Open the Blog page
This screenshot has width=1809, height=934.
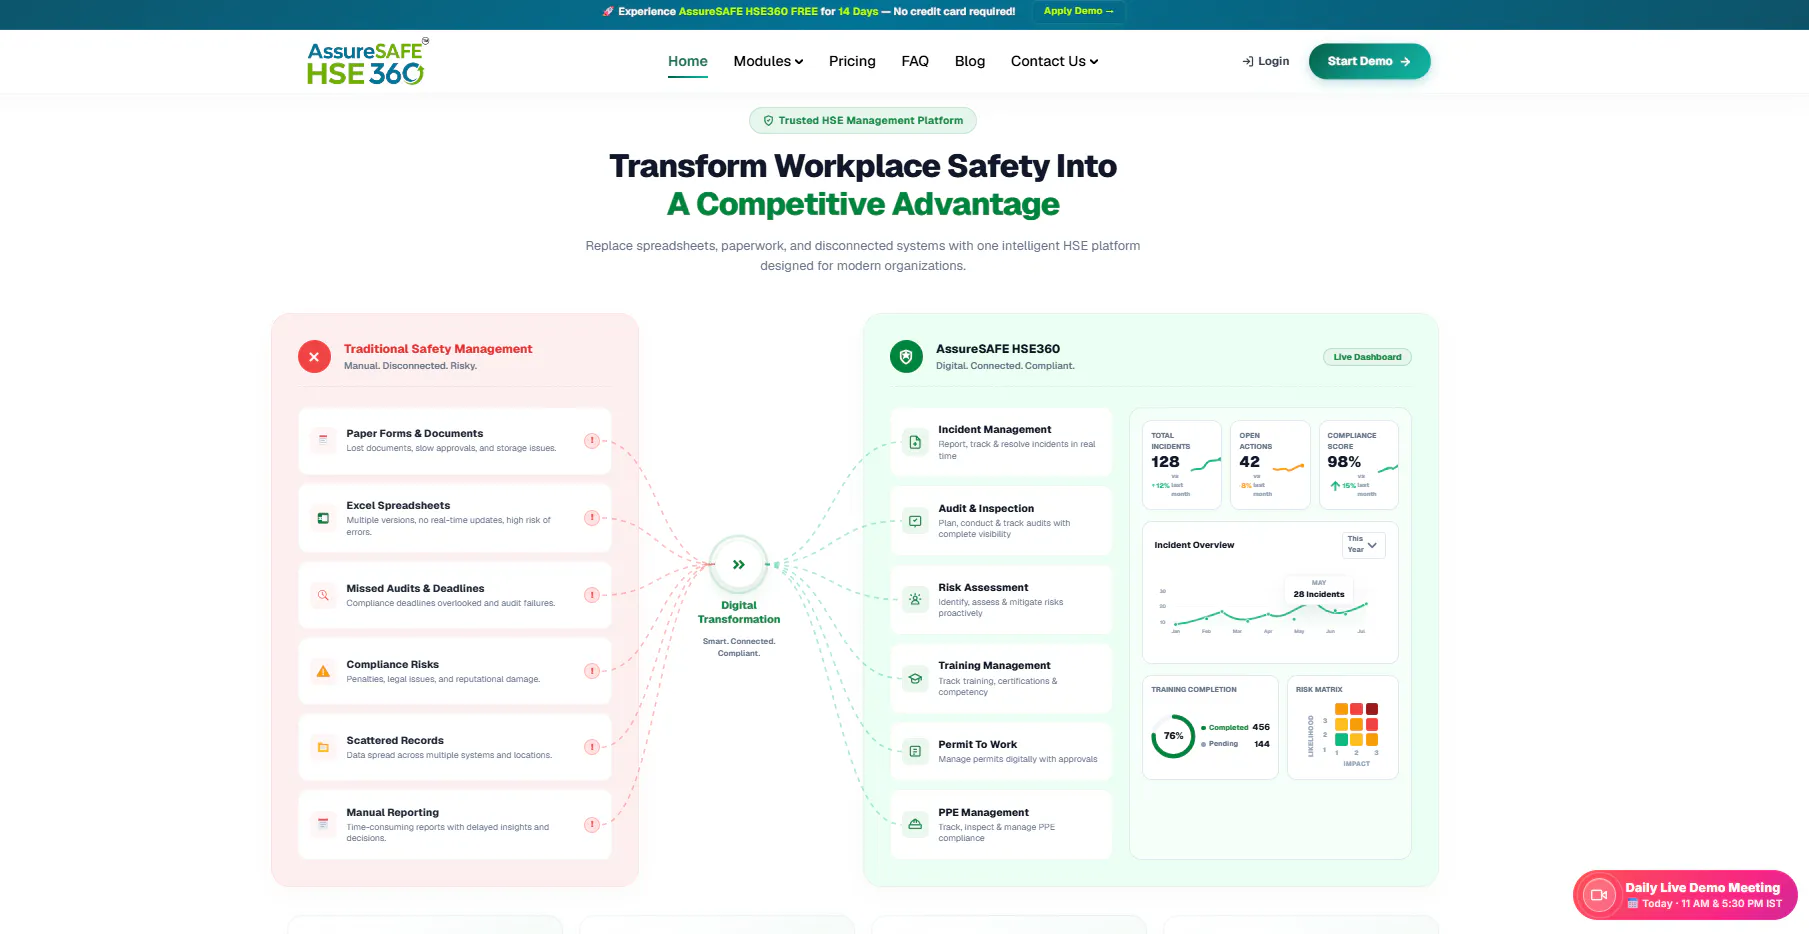pyautogui.click(x=970, y=61)
